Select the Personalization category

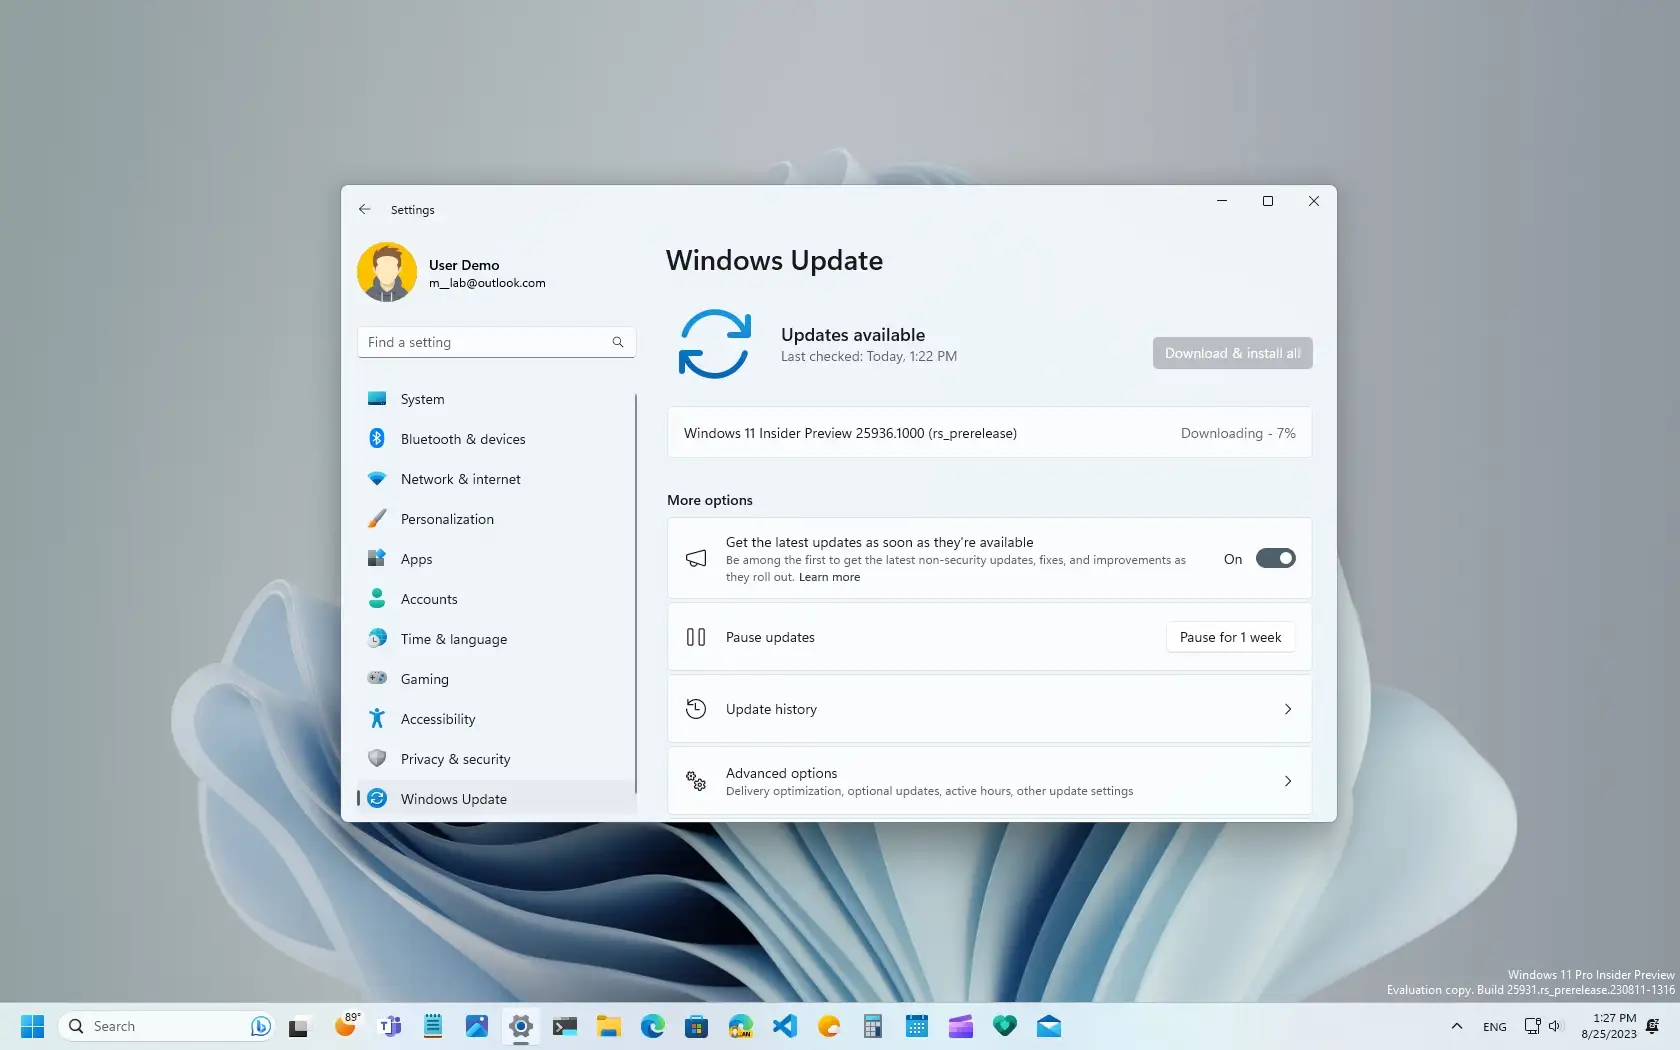pyautogui.click(x=446, y=518)
